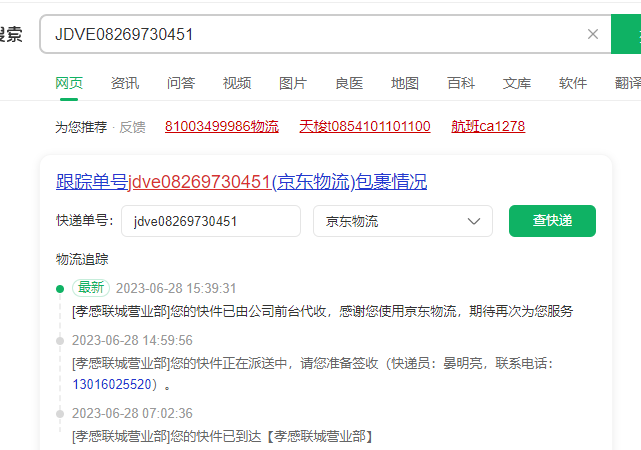Viewport: 641px width, 450px height.
Task: Open the 资讯 tab
Action: (x=125, y=83)
